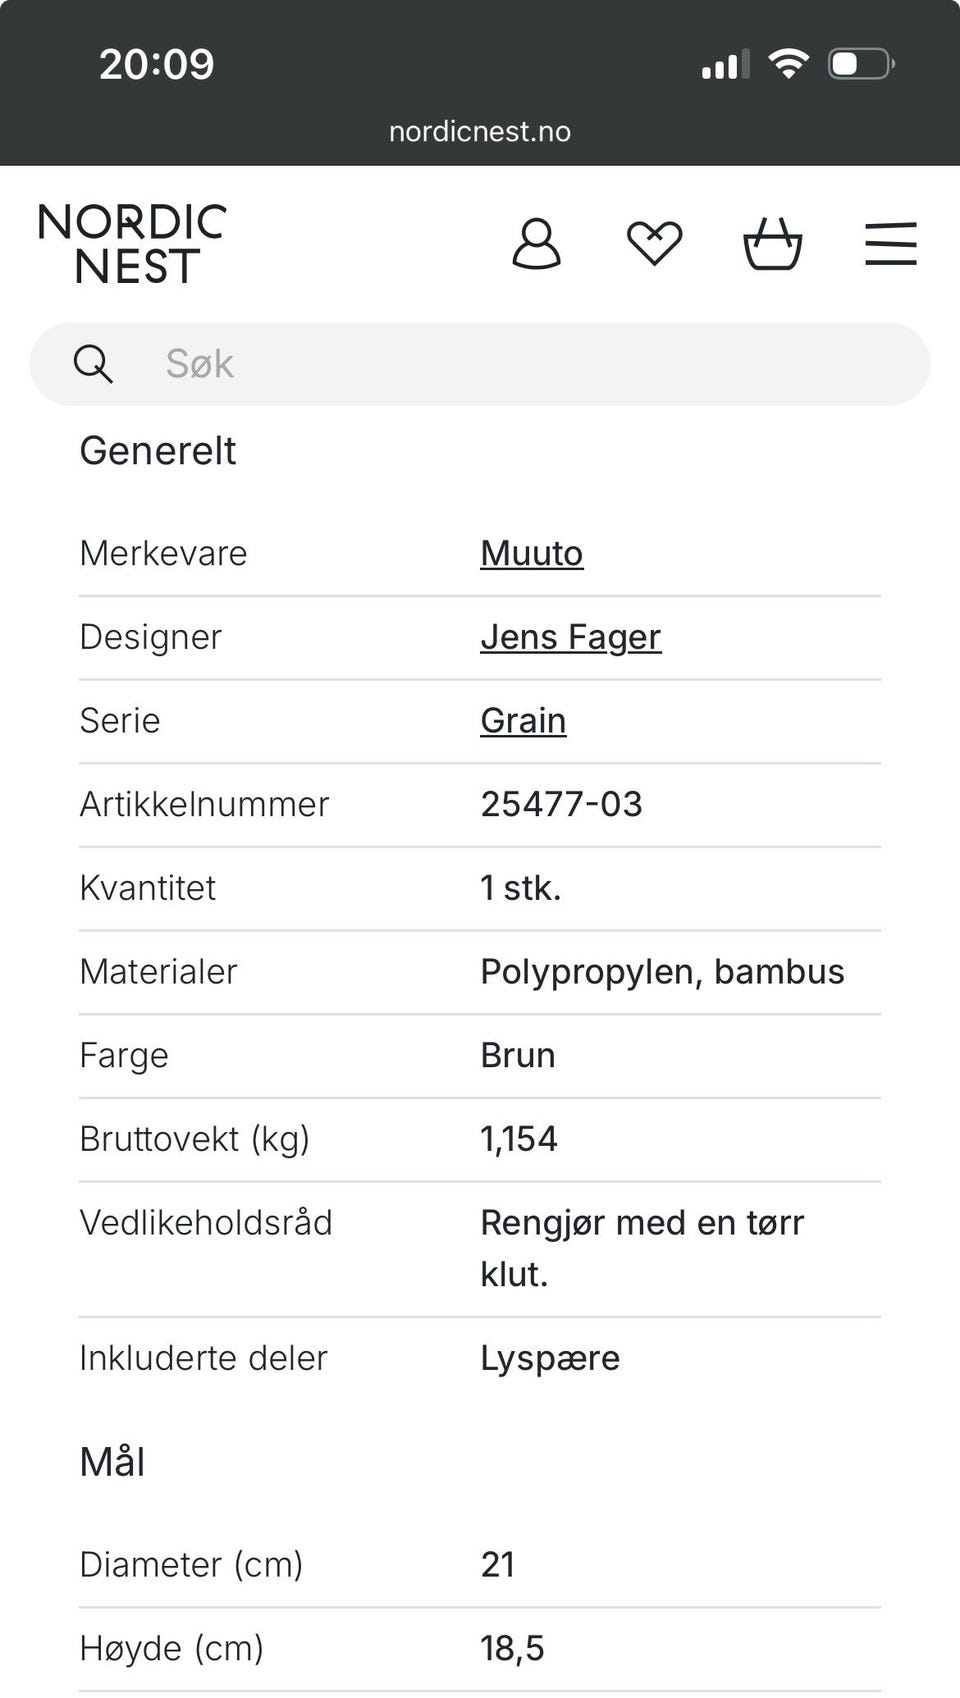The width and height of the screenshot is (960, 1698).
Task: Tap the nordicnest.no address bar
Action: tap(480, 131)
